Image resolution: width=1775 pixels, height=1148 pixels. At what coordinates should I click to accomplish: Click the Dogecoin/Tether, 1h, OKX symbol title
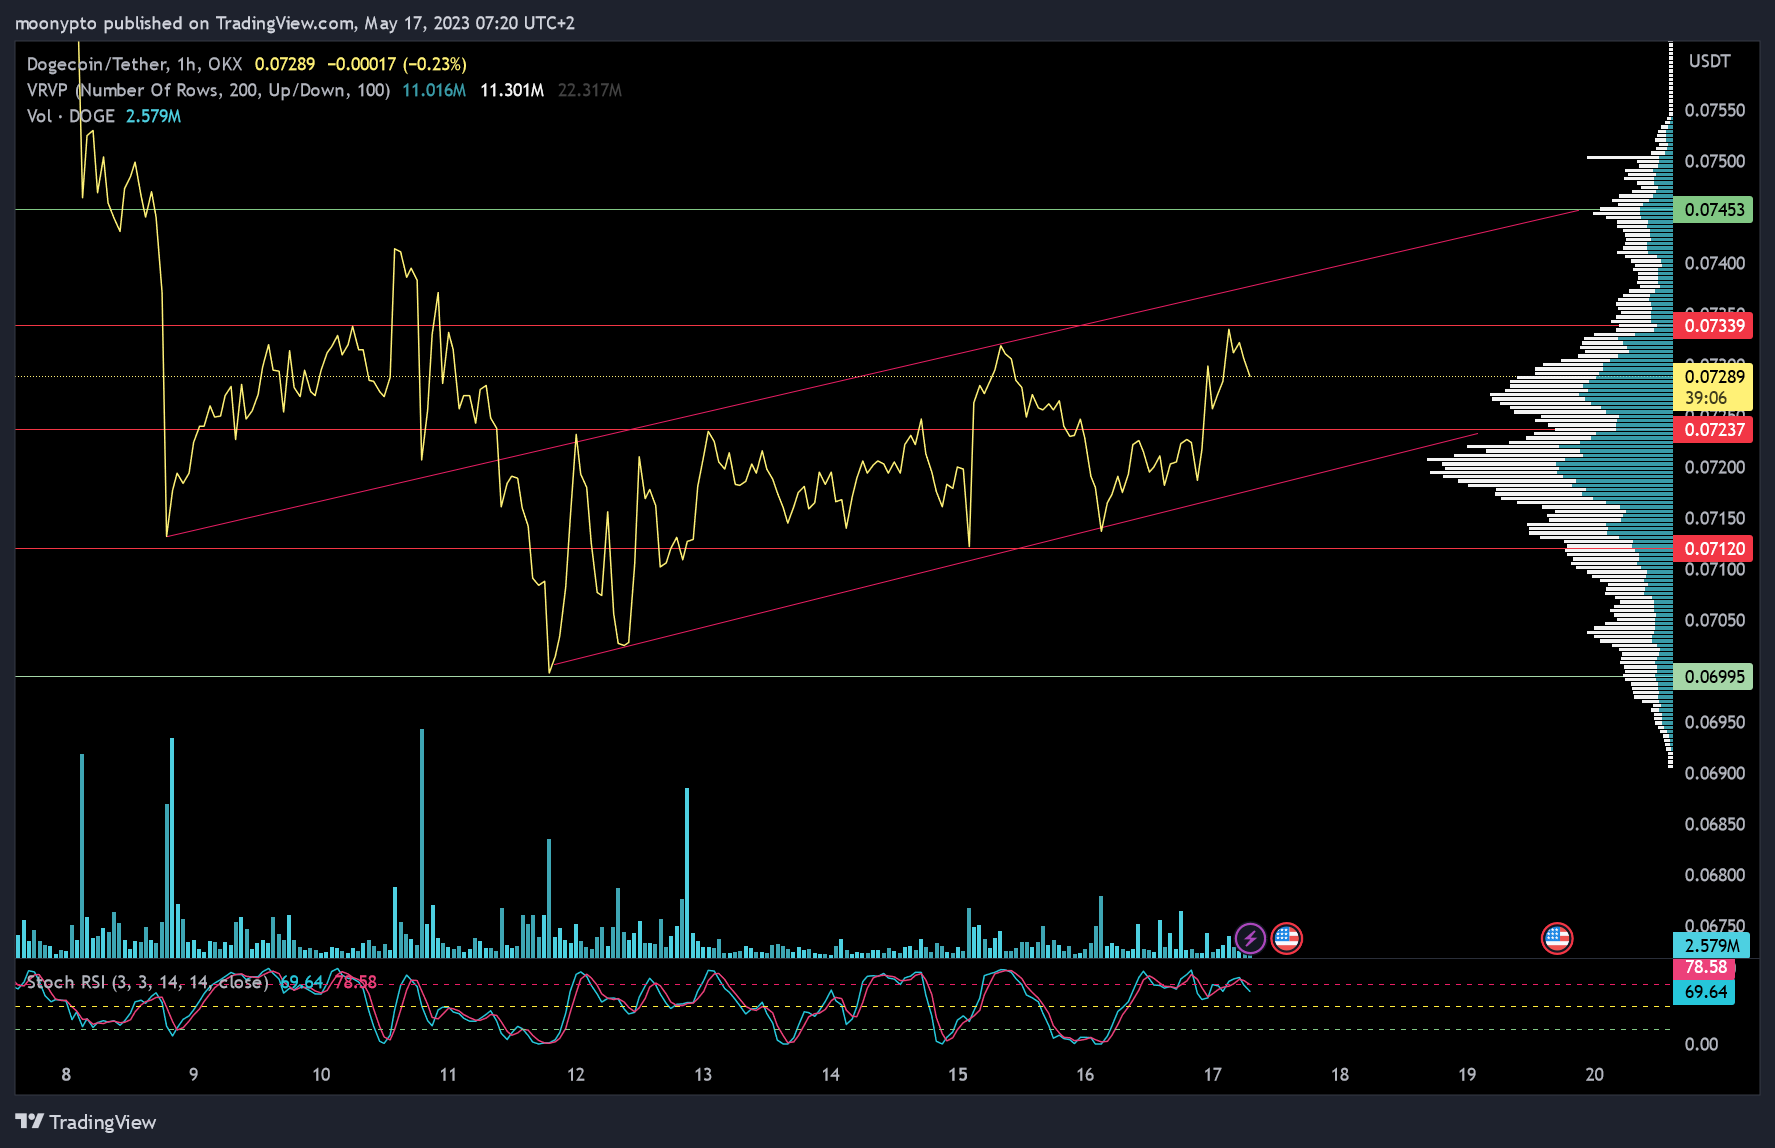pos(134,64)
